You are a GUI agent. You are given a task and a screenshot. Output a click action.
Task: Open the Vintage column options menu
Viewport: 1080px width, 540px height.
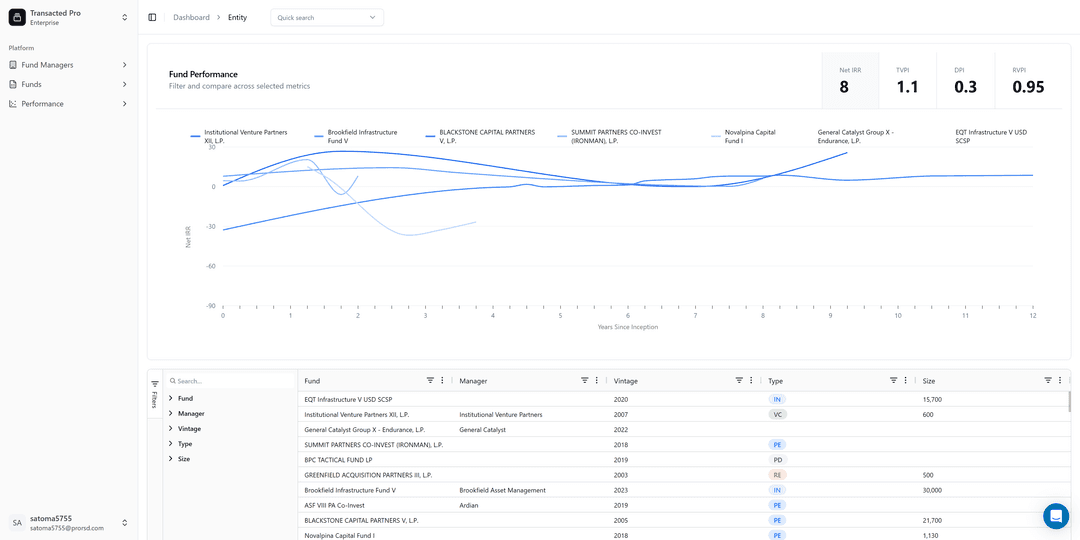[751, 380]
